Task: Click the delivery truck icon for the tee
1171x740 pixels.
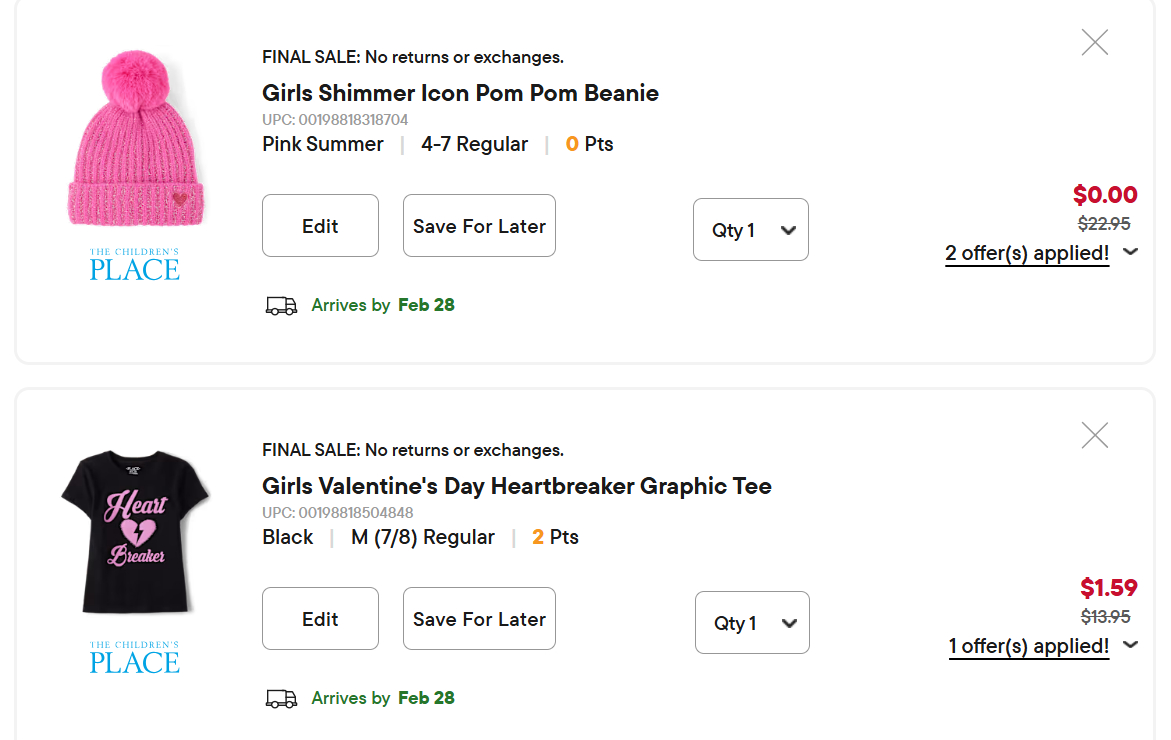Action: (281, 699)
